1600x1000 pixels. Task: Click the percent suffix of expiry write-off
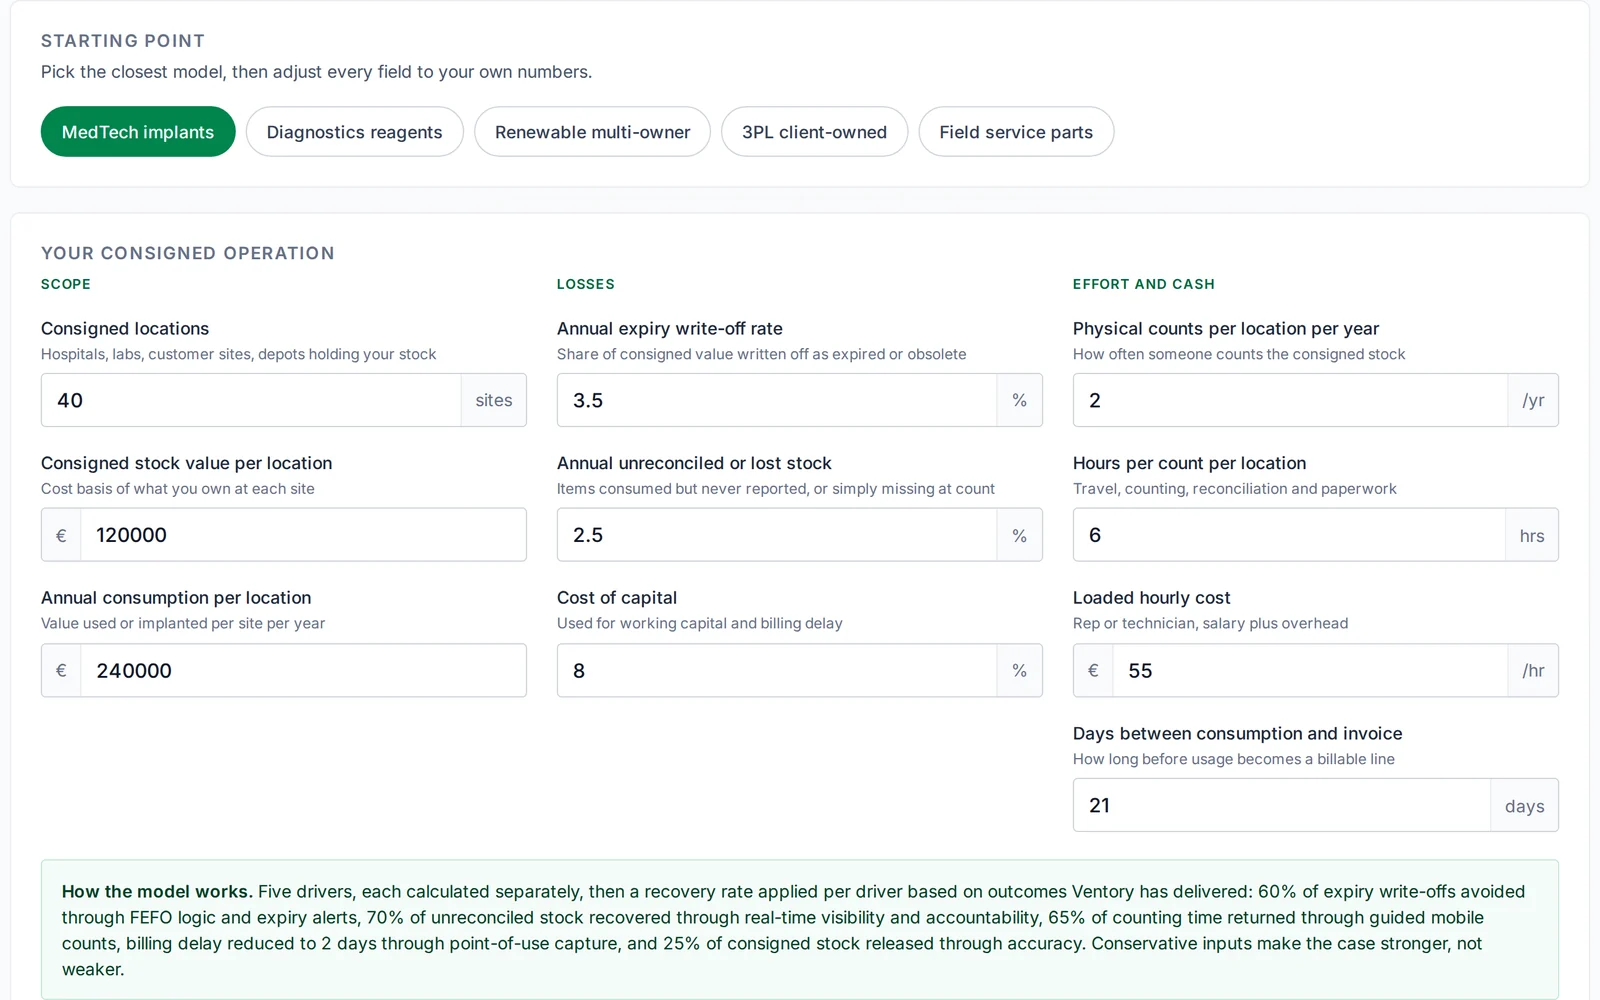coord(1019,400)
